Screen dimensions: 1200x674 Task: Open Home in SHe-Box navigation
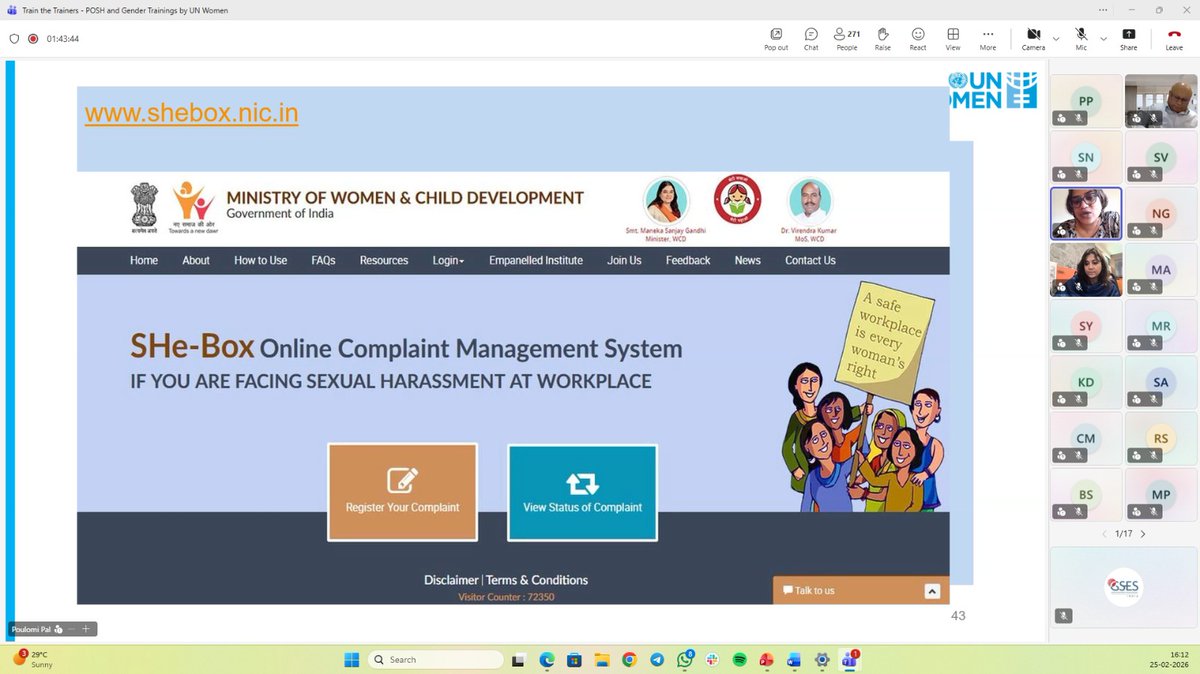tap(144, 260)
